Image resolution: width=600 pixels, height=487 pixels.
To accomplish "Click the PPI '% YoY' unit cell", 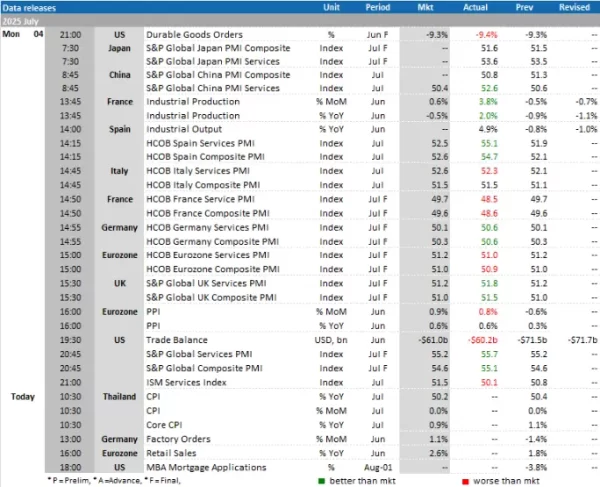I will pos(331,326).
